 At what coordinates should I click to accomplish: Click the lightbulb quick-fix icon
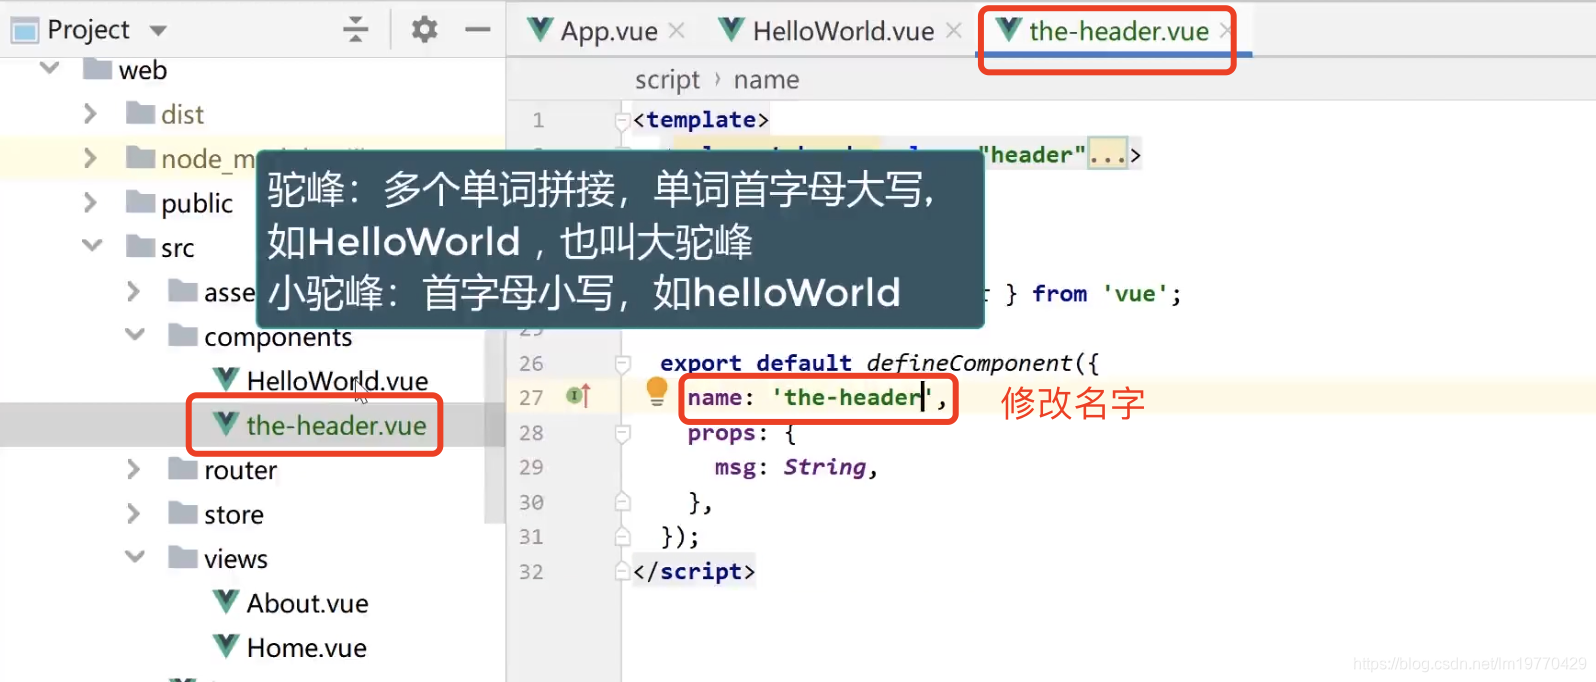[657, 391]
